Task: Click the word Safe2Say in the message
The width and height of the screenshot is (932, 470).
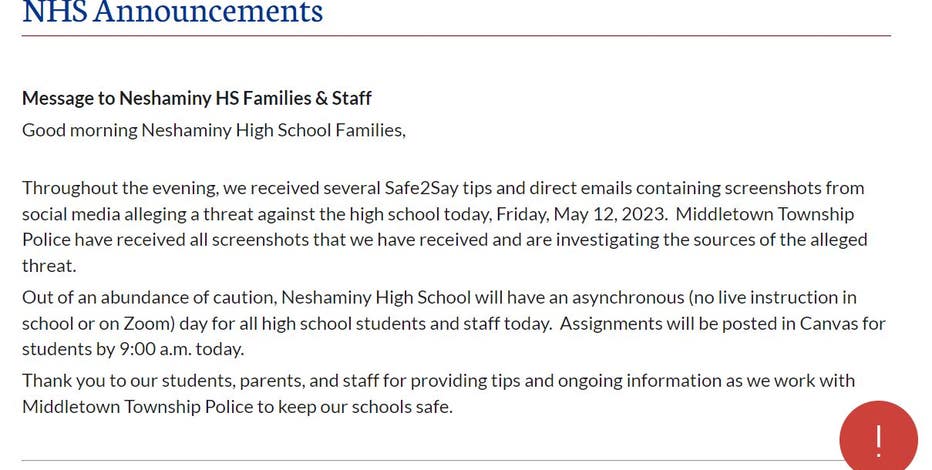Action: (421, 188)
